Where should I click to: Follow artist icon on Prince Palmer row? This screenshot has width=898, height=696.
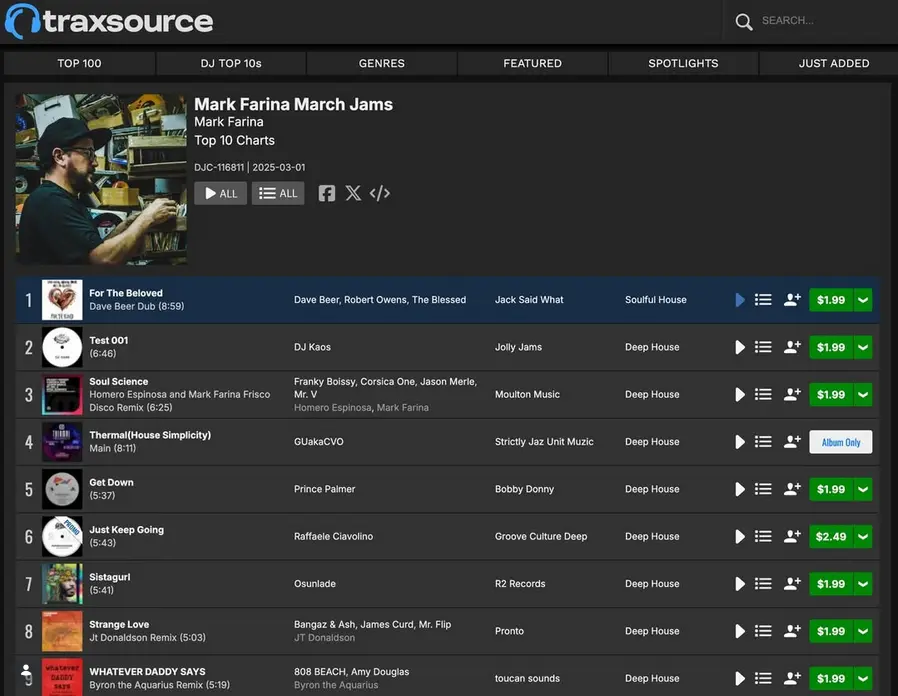coord(792,489)
